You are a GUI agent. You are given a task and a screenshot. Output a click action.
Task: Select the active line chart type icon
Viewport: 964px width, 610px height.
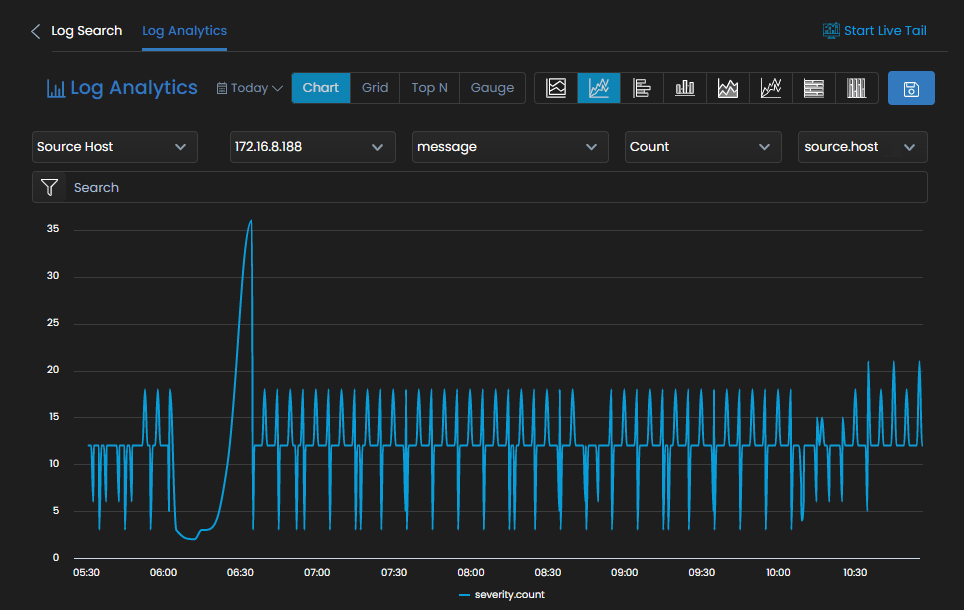tap(599, 88)
